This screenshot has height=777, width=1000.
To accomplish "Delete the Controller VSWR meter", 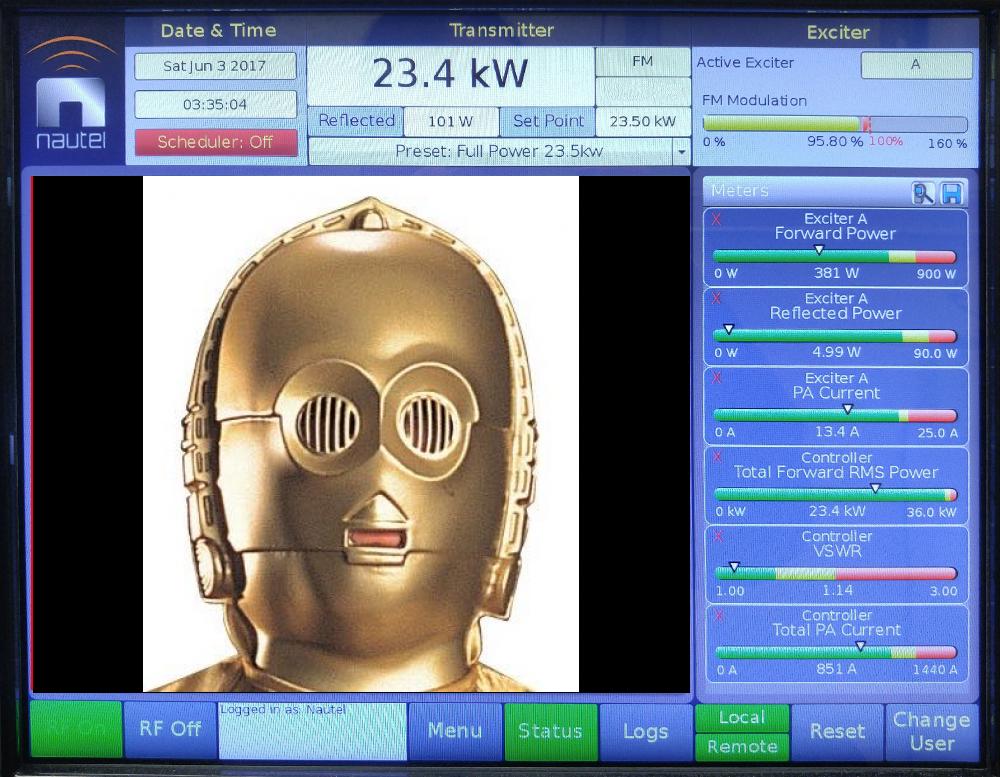I will click(716, 536).
